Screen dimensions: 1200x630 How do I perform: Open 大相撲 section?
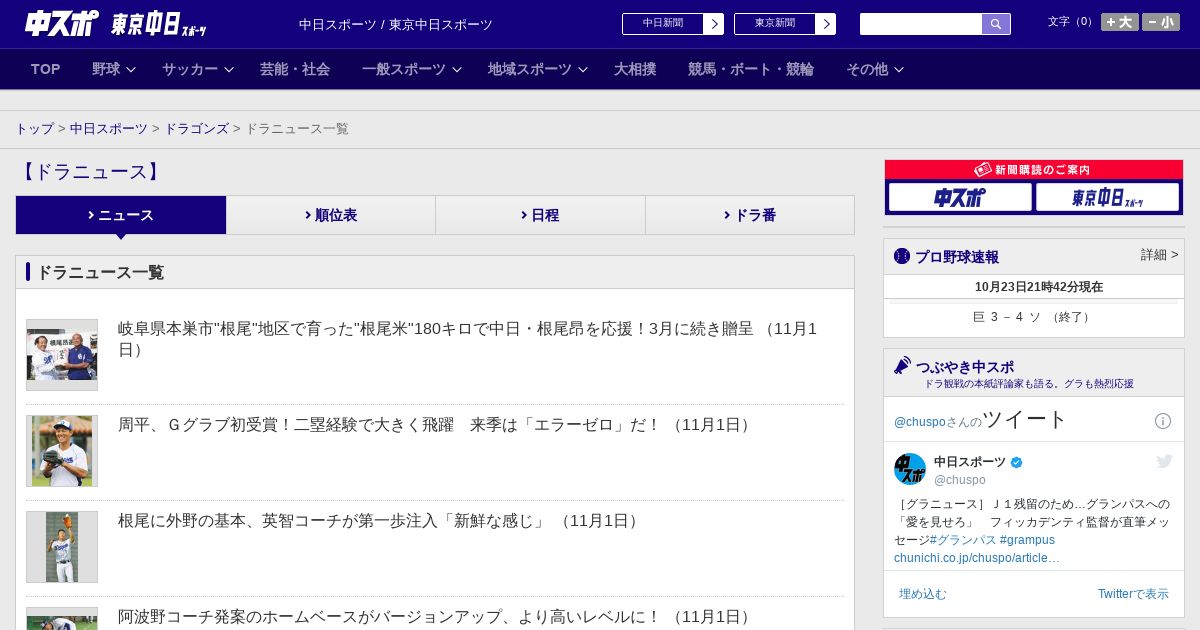click(x=635, y=69)
